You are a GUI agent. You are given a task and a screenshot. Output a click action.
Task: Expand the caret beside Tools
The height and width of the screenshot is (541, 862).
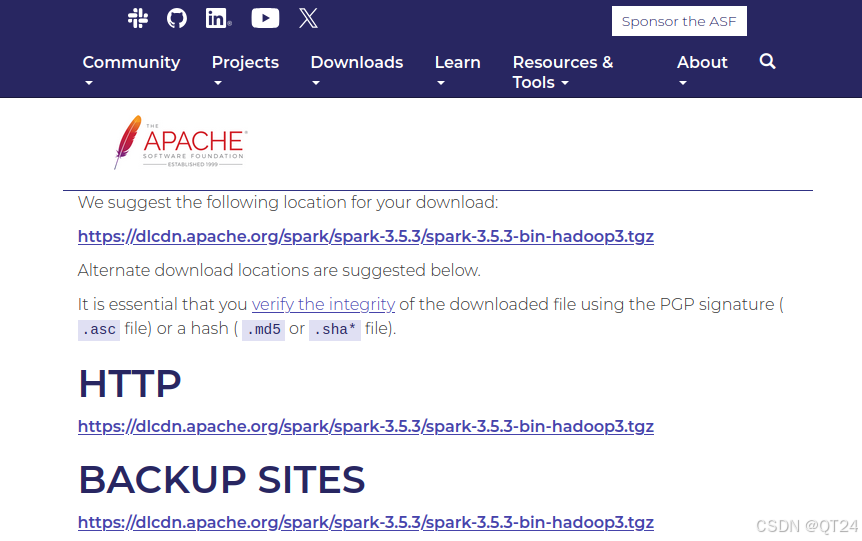(565, 83)
